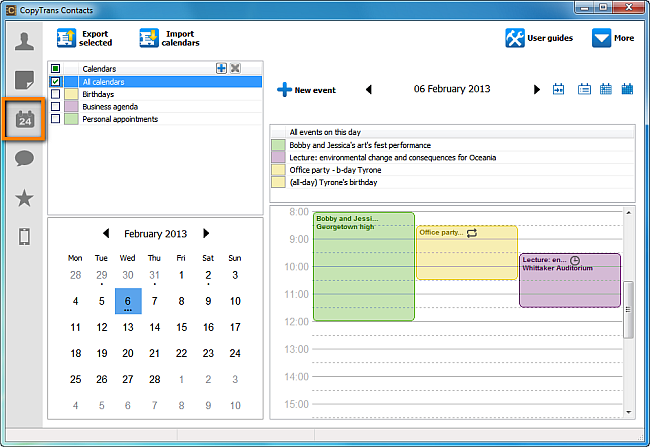Select February 28 in mini calendar
This screenshot has height=447, width=650.
(155, 379)
